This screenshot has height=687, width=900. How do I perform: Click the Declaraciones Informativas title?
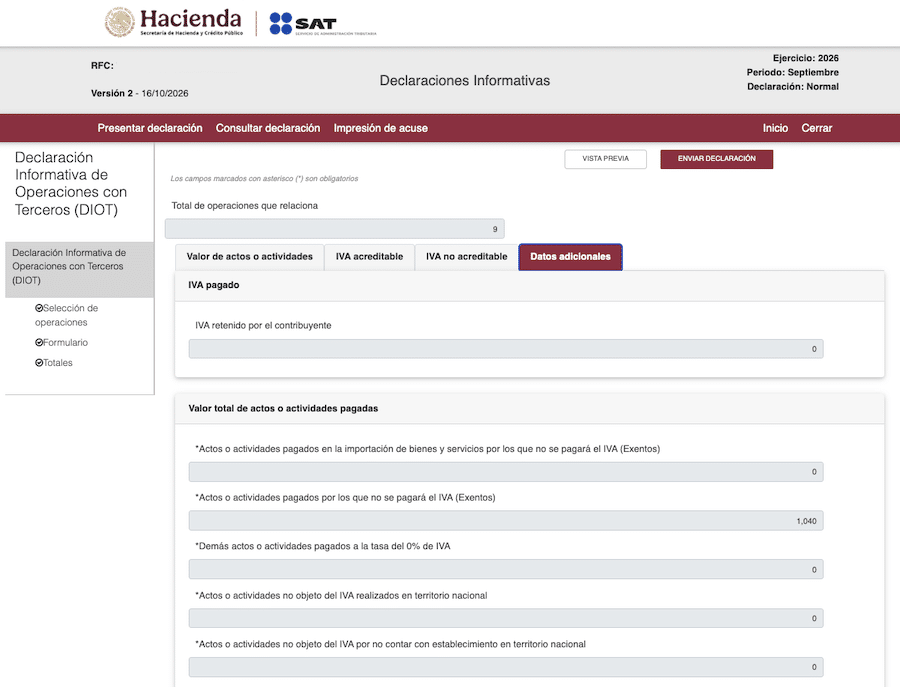click(x=465, y=80)
